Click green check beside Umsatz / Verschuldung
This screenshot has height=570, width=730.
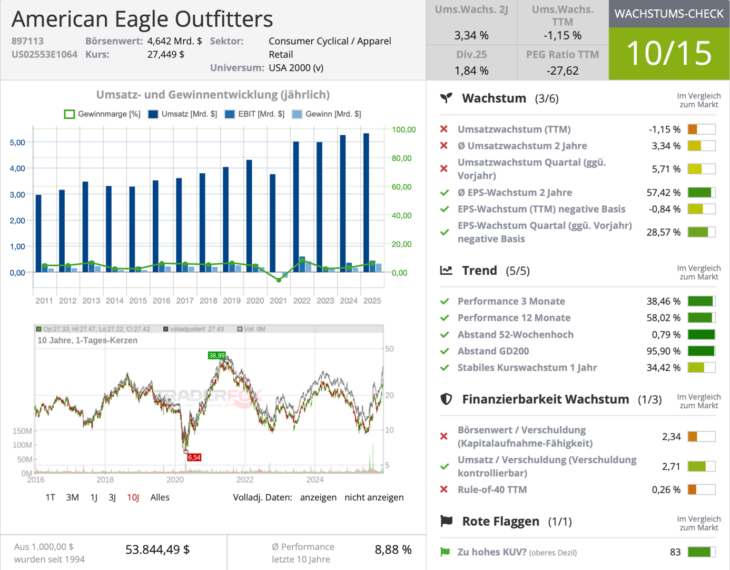445,466
